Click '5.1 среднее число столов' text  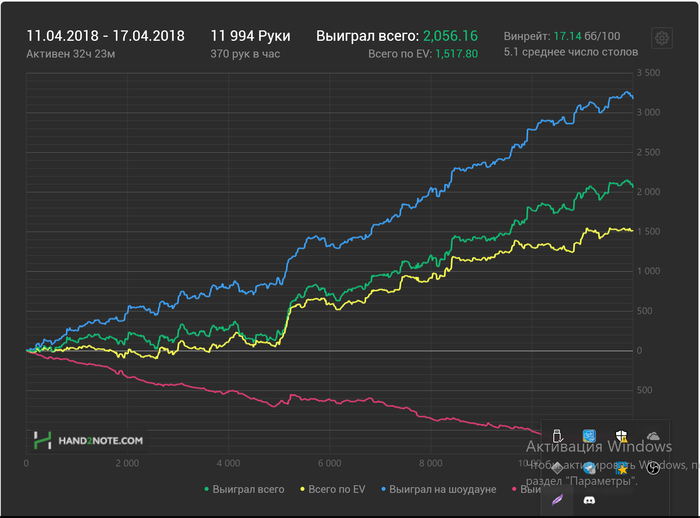click(571, 52)
